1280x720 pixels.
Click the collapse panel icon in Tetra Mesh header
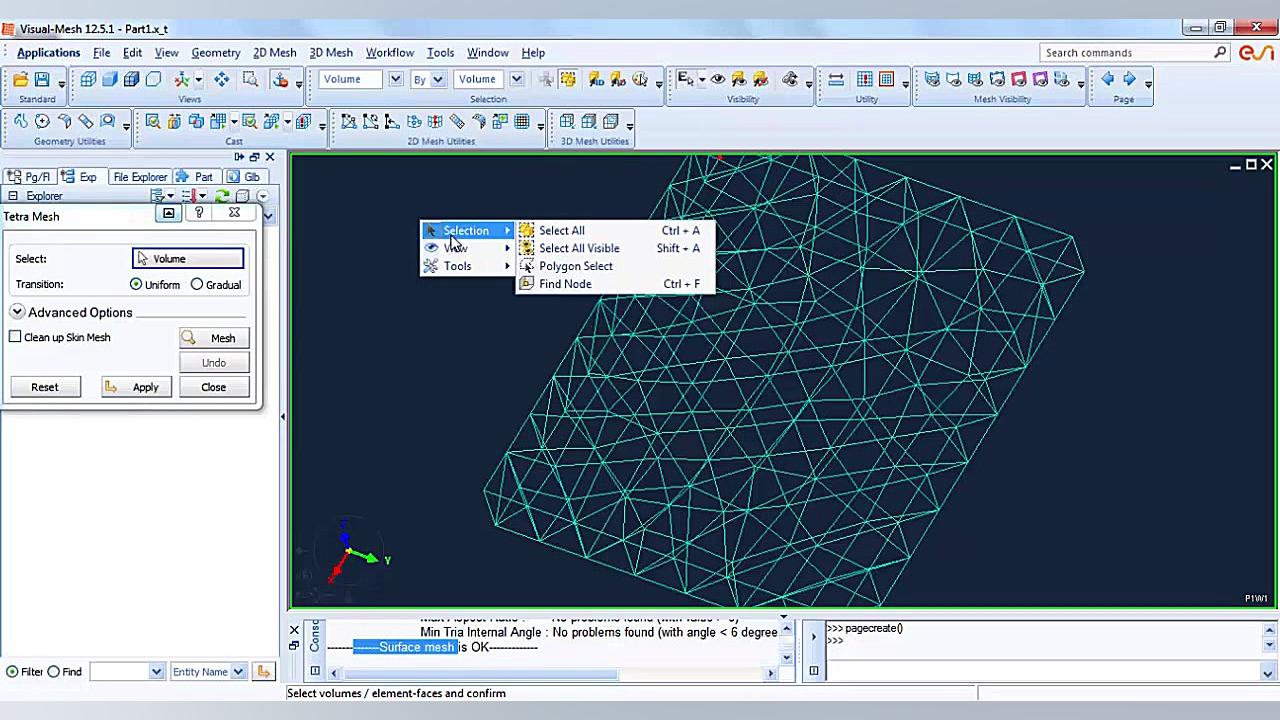click(x=169, y=213)
